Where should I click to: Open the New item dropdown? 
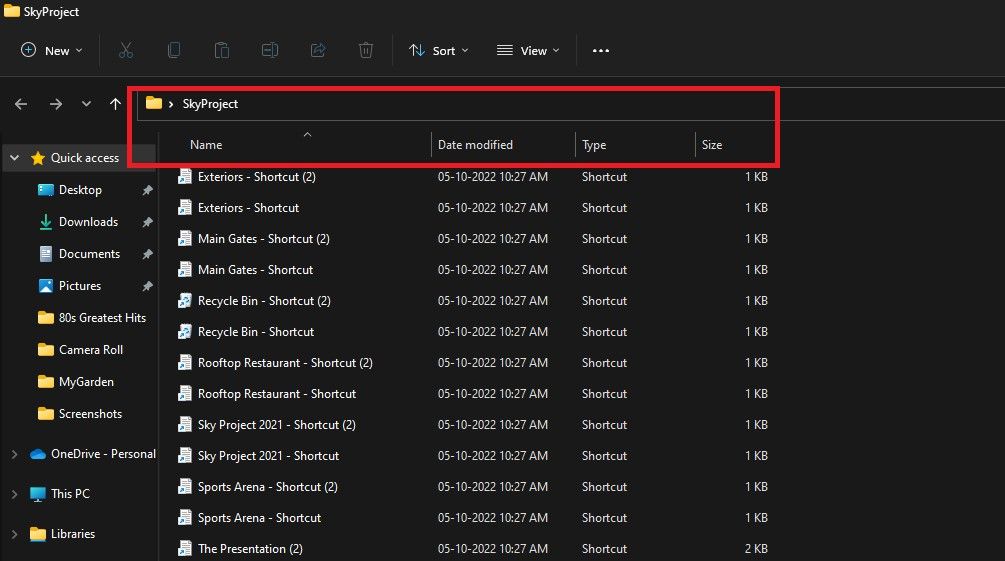click(x=52, y=50)
